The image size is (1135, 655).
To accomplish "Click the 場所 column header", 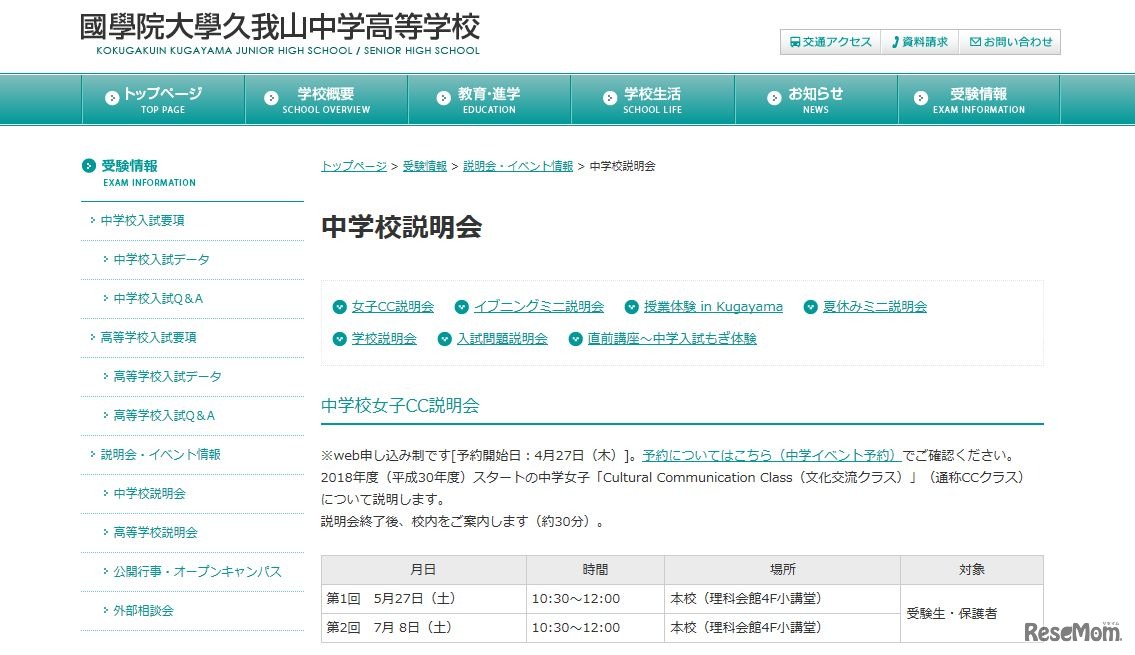I will coord(782,570).
